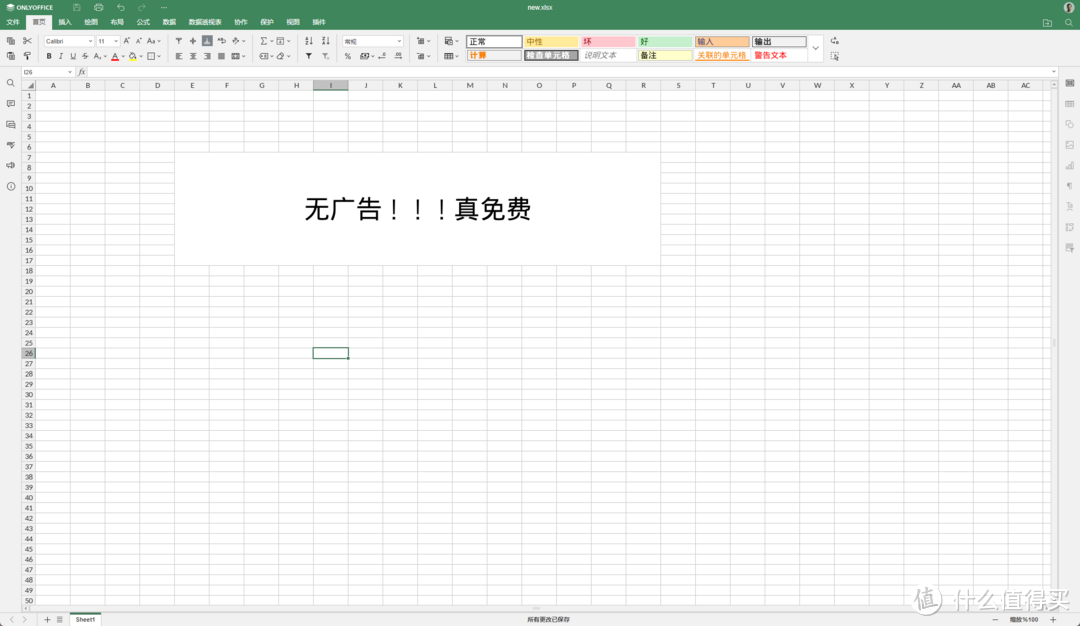
Task: Click the Cut scissors icon
Action: (27, 41)
